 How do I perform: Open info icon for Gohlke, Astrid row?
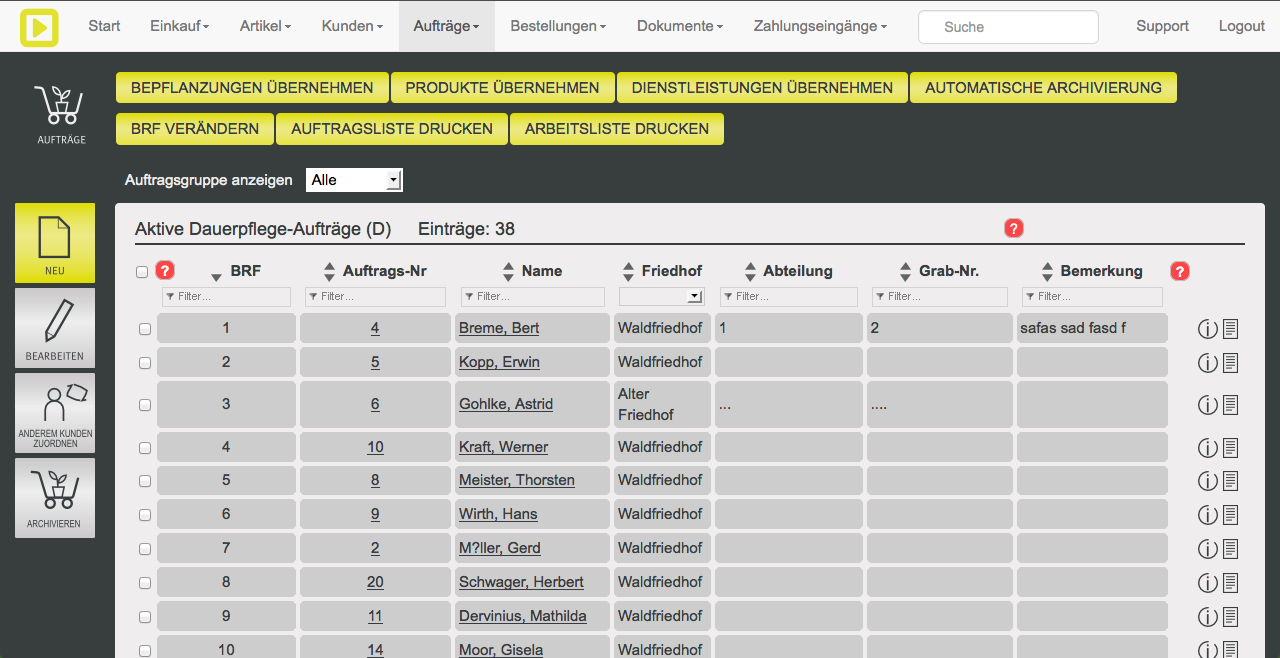click(x=1208, y=405)
